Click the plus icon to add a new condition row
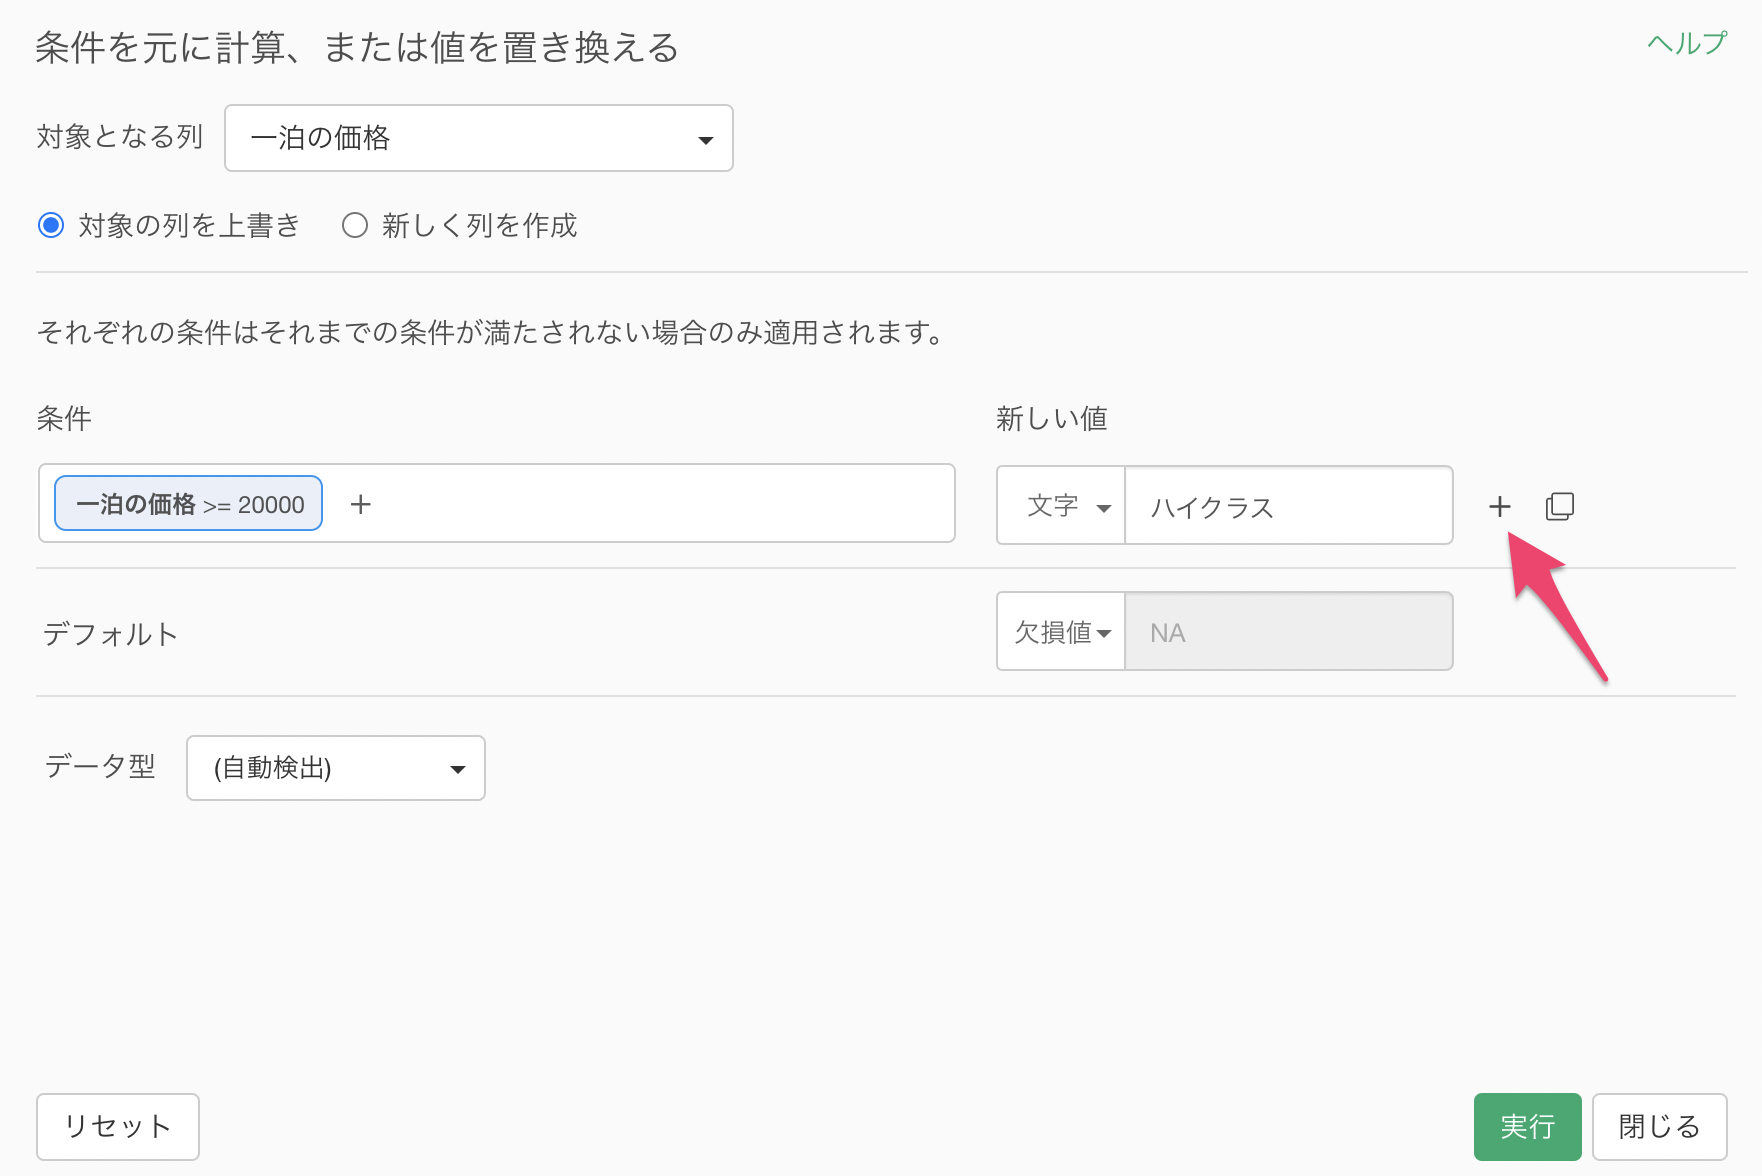 1499,507
